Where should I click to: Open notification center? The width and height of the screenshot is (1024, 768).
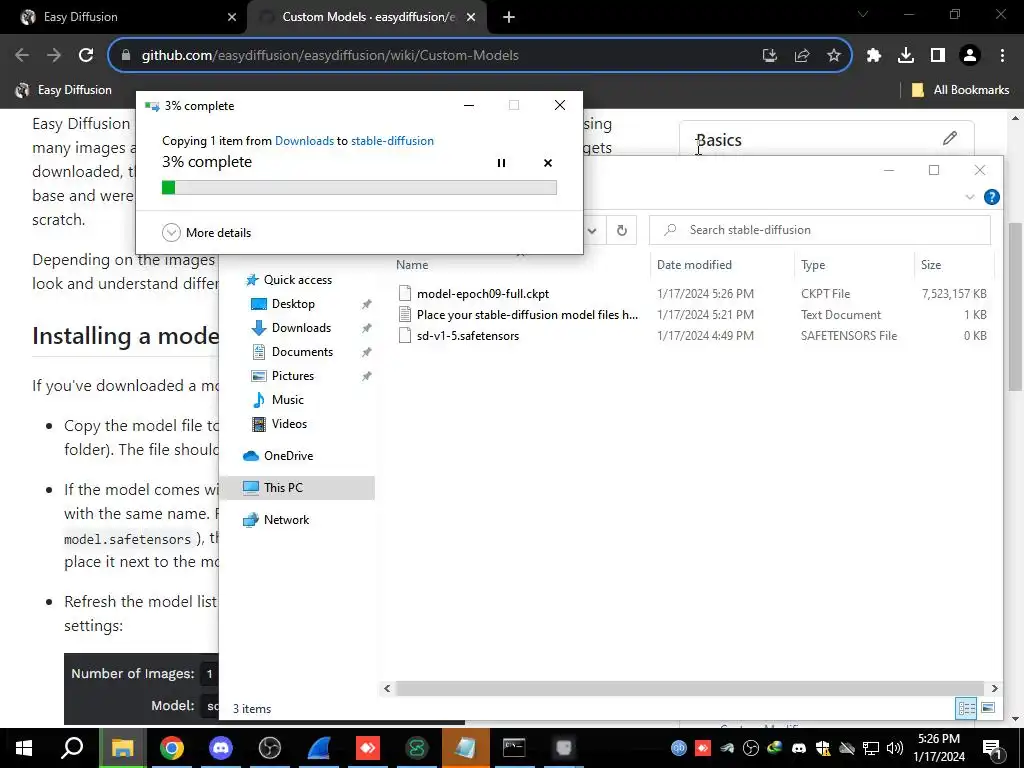[x=993, y=748]
